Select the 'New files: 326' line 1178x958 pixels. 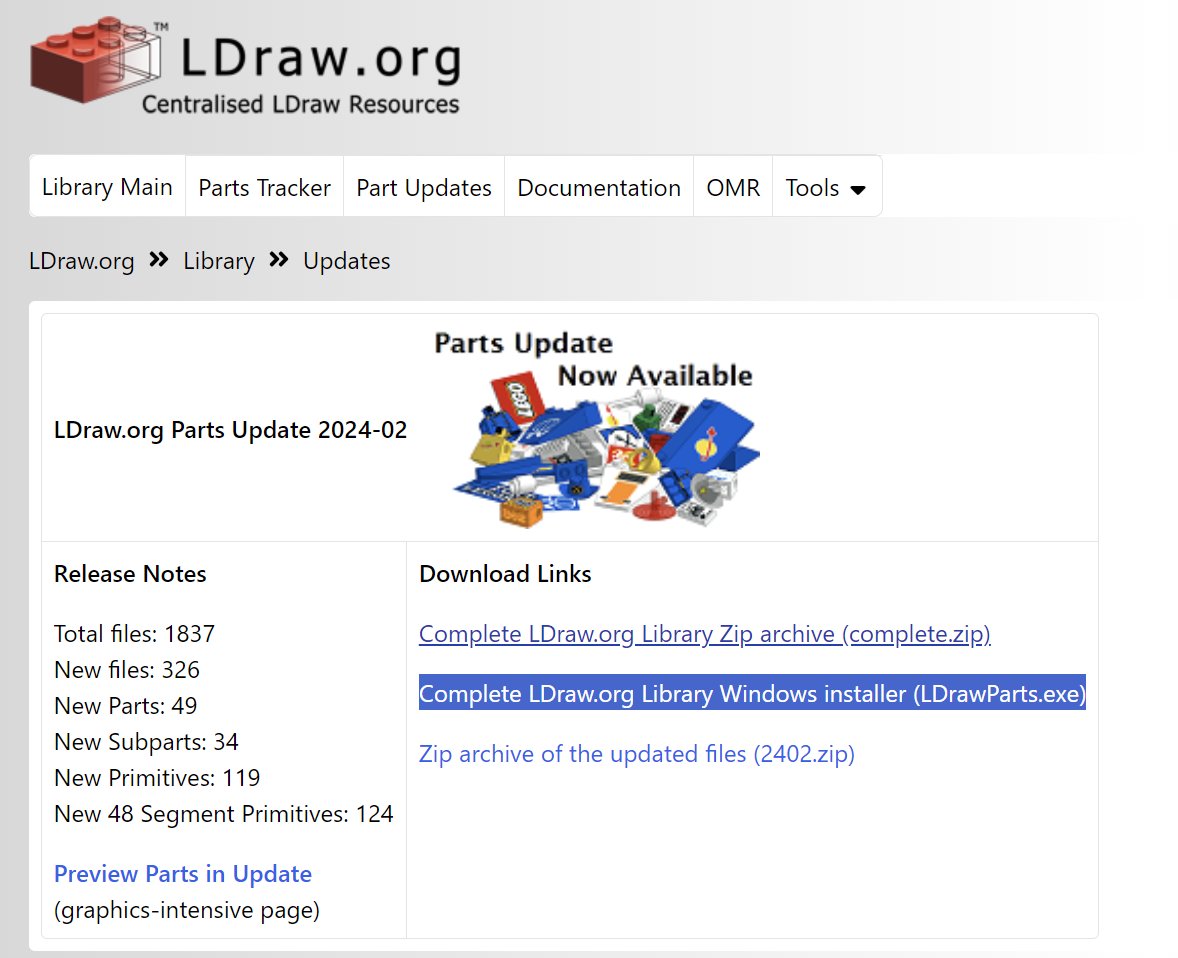(x=127, y=669)
